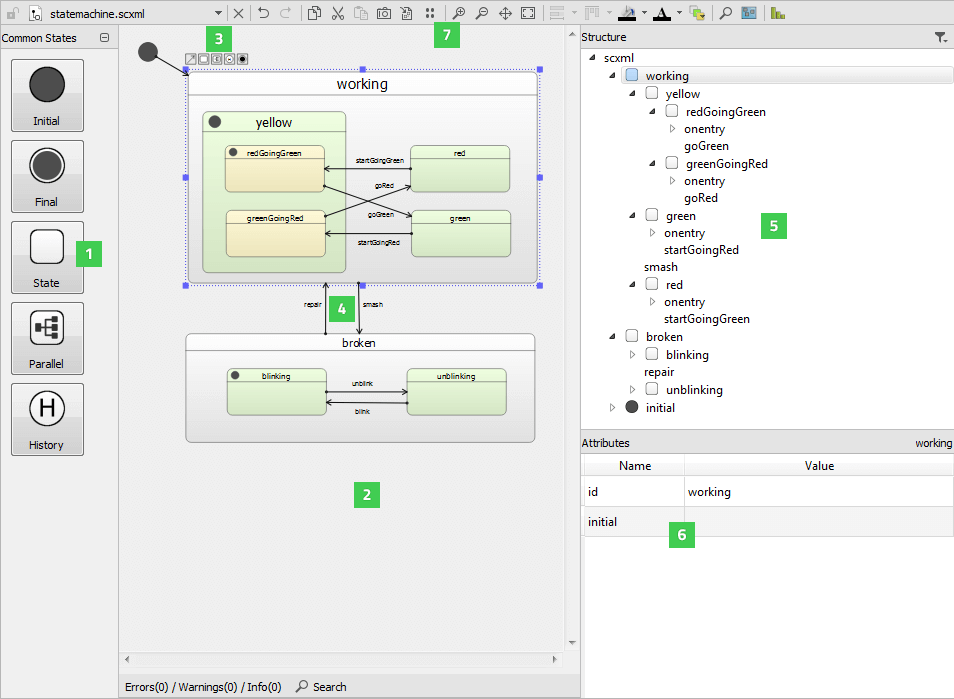The width and height of the screenshot is (954, 699).
Task: Open the statemachine.scxml document dropdown
Action: click(218, 13)
